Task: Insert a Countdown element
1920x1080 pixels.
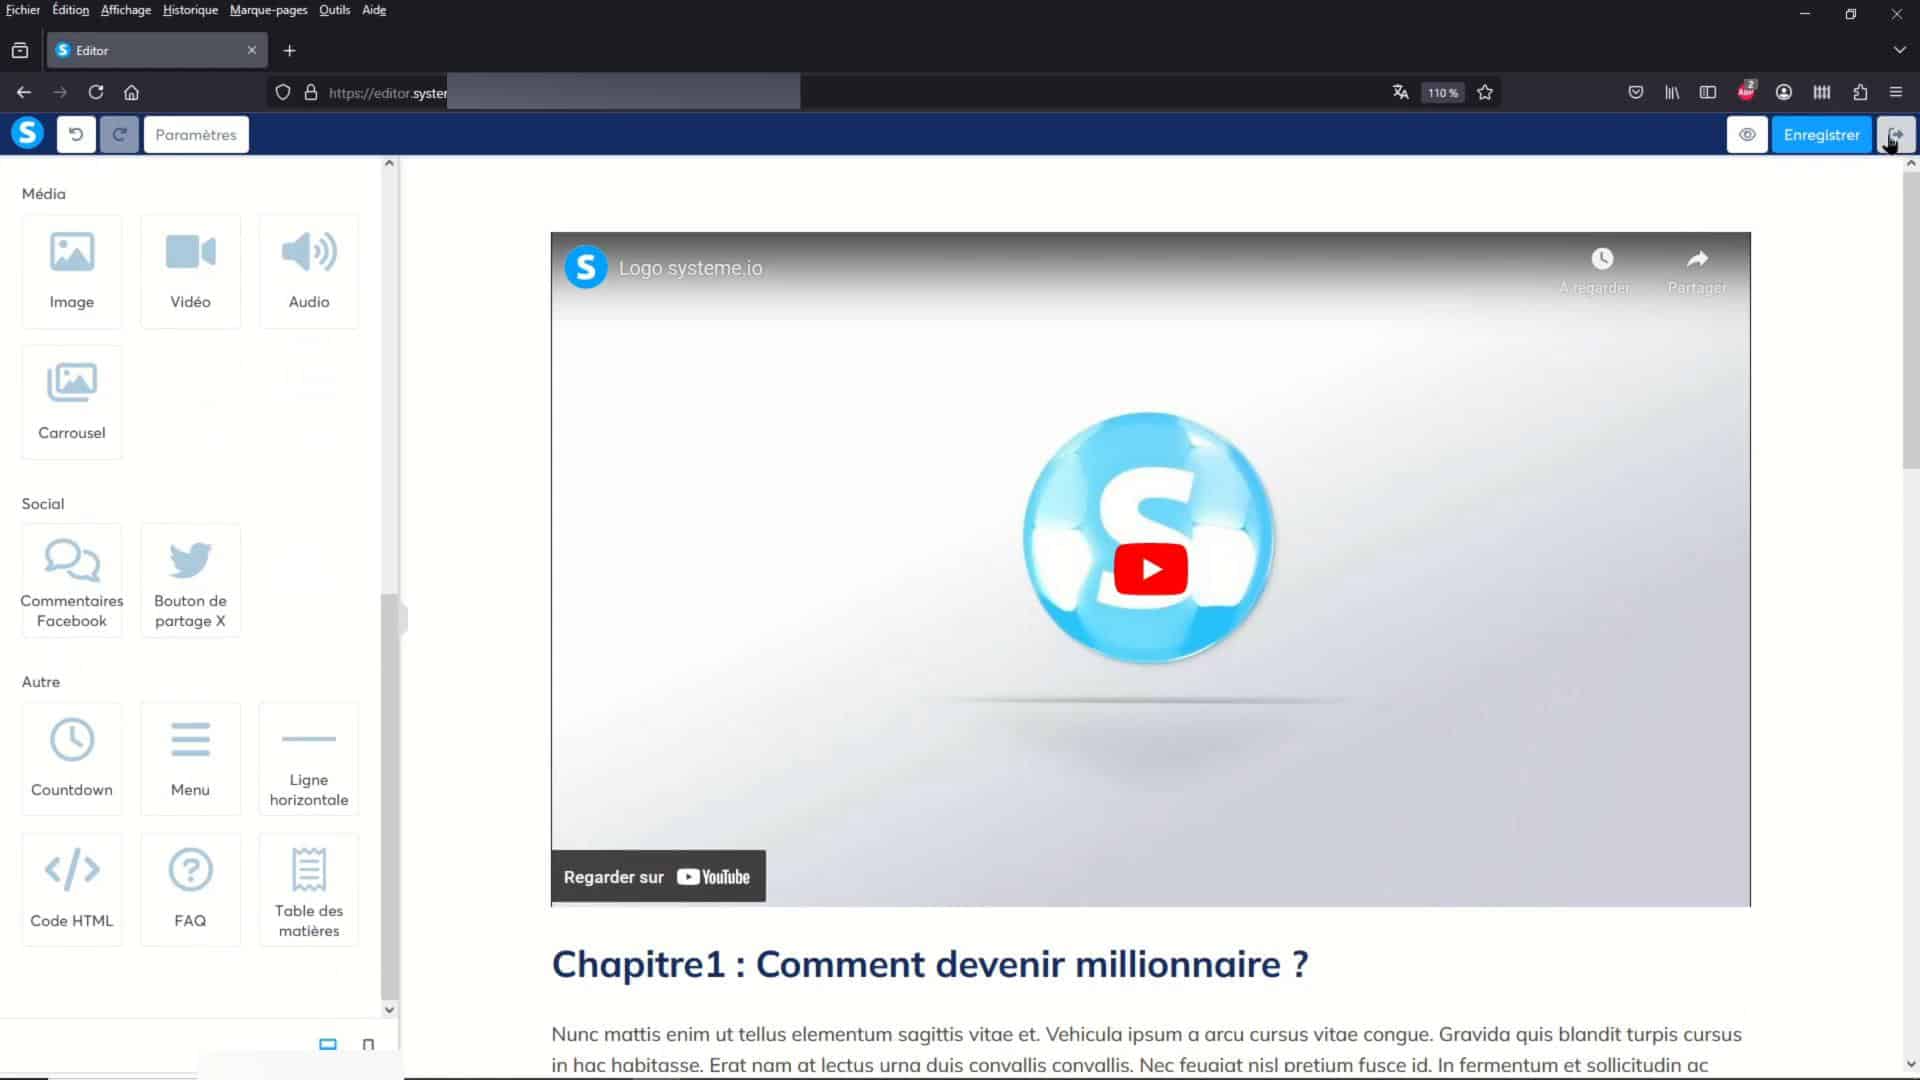Action: (x=72, y=759)
